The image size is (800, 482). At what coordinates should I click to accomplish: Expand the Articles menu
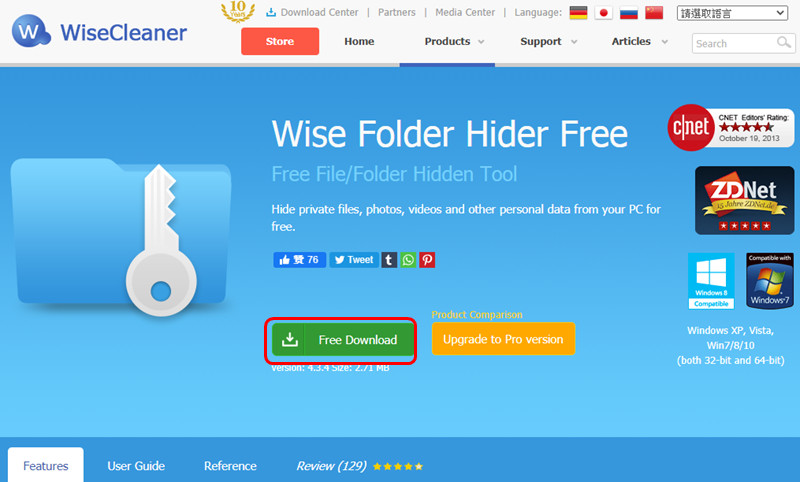click(x=639, y=41)
